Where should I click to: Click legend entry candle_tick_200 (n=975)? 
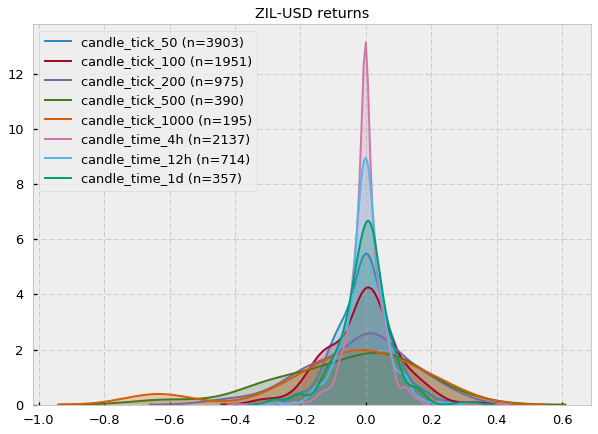click(144, 82)
